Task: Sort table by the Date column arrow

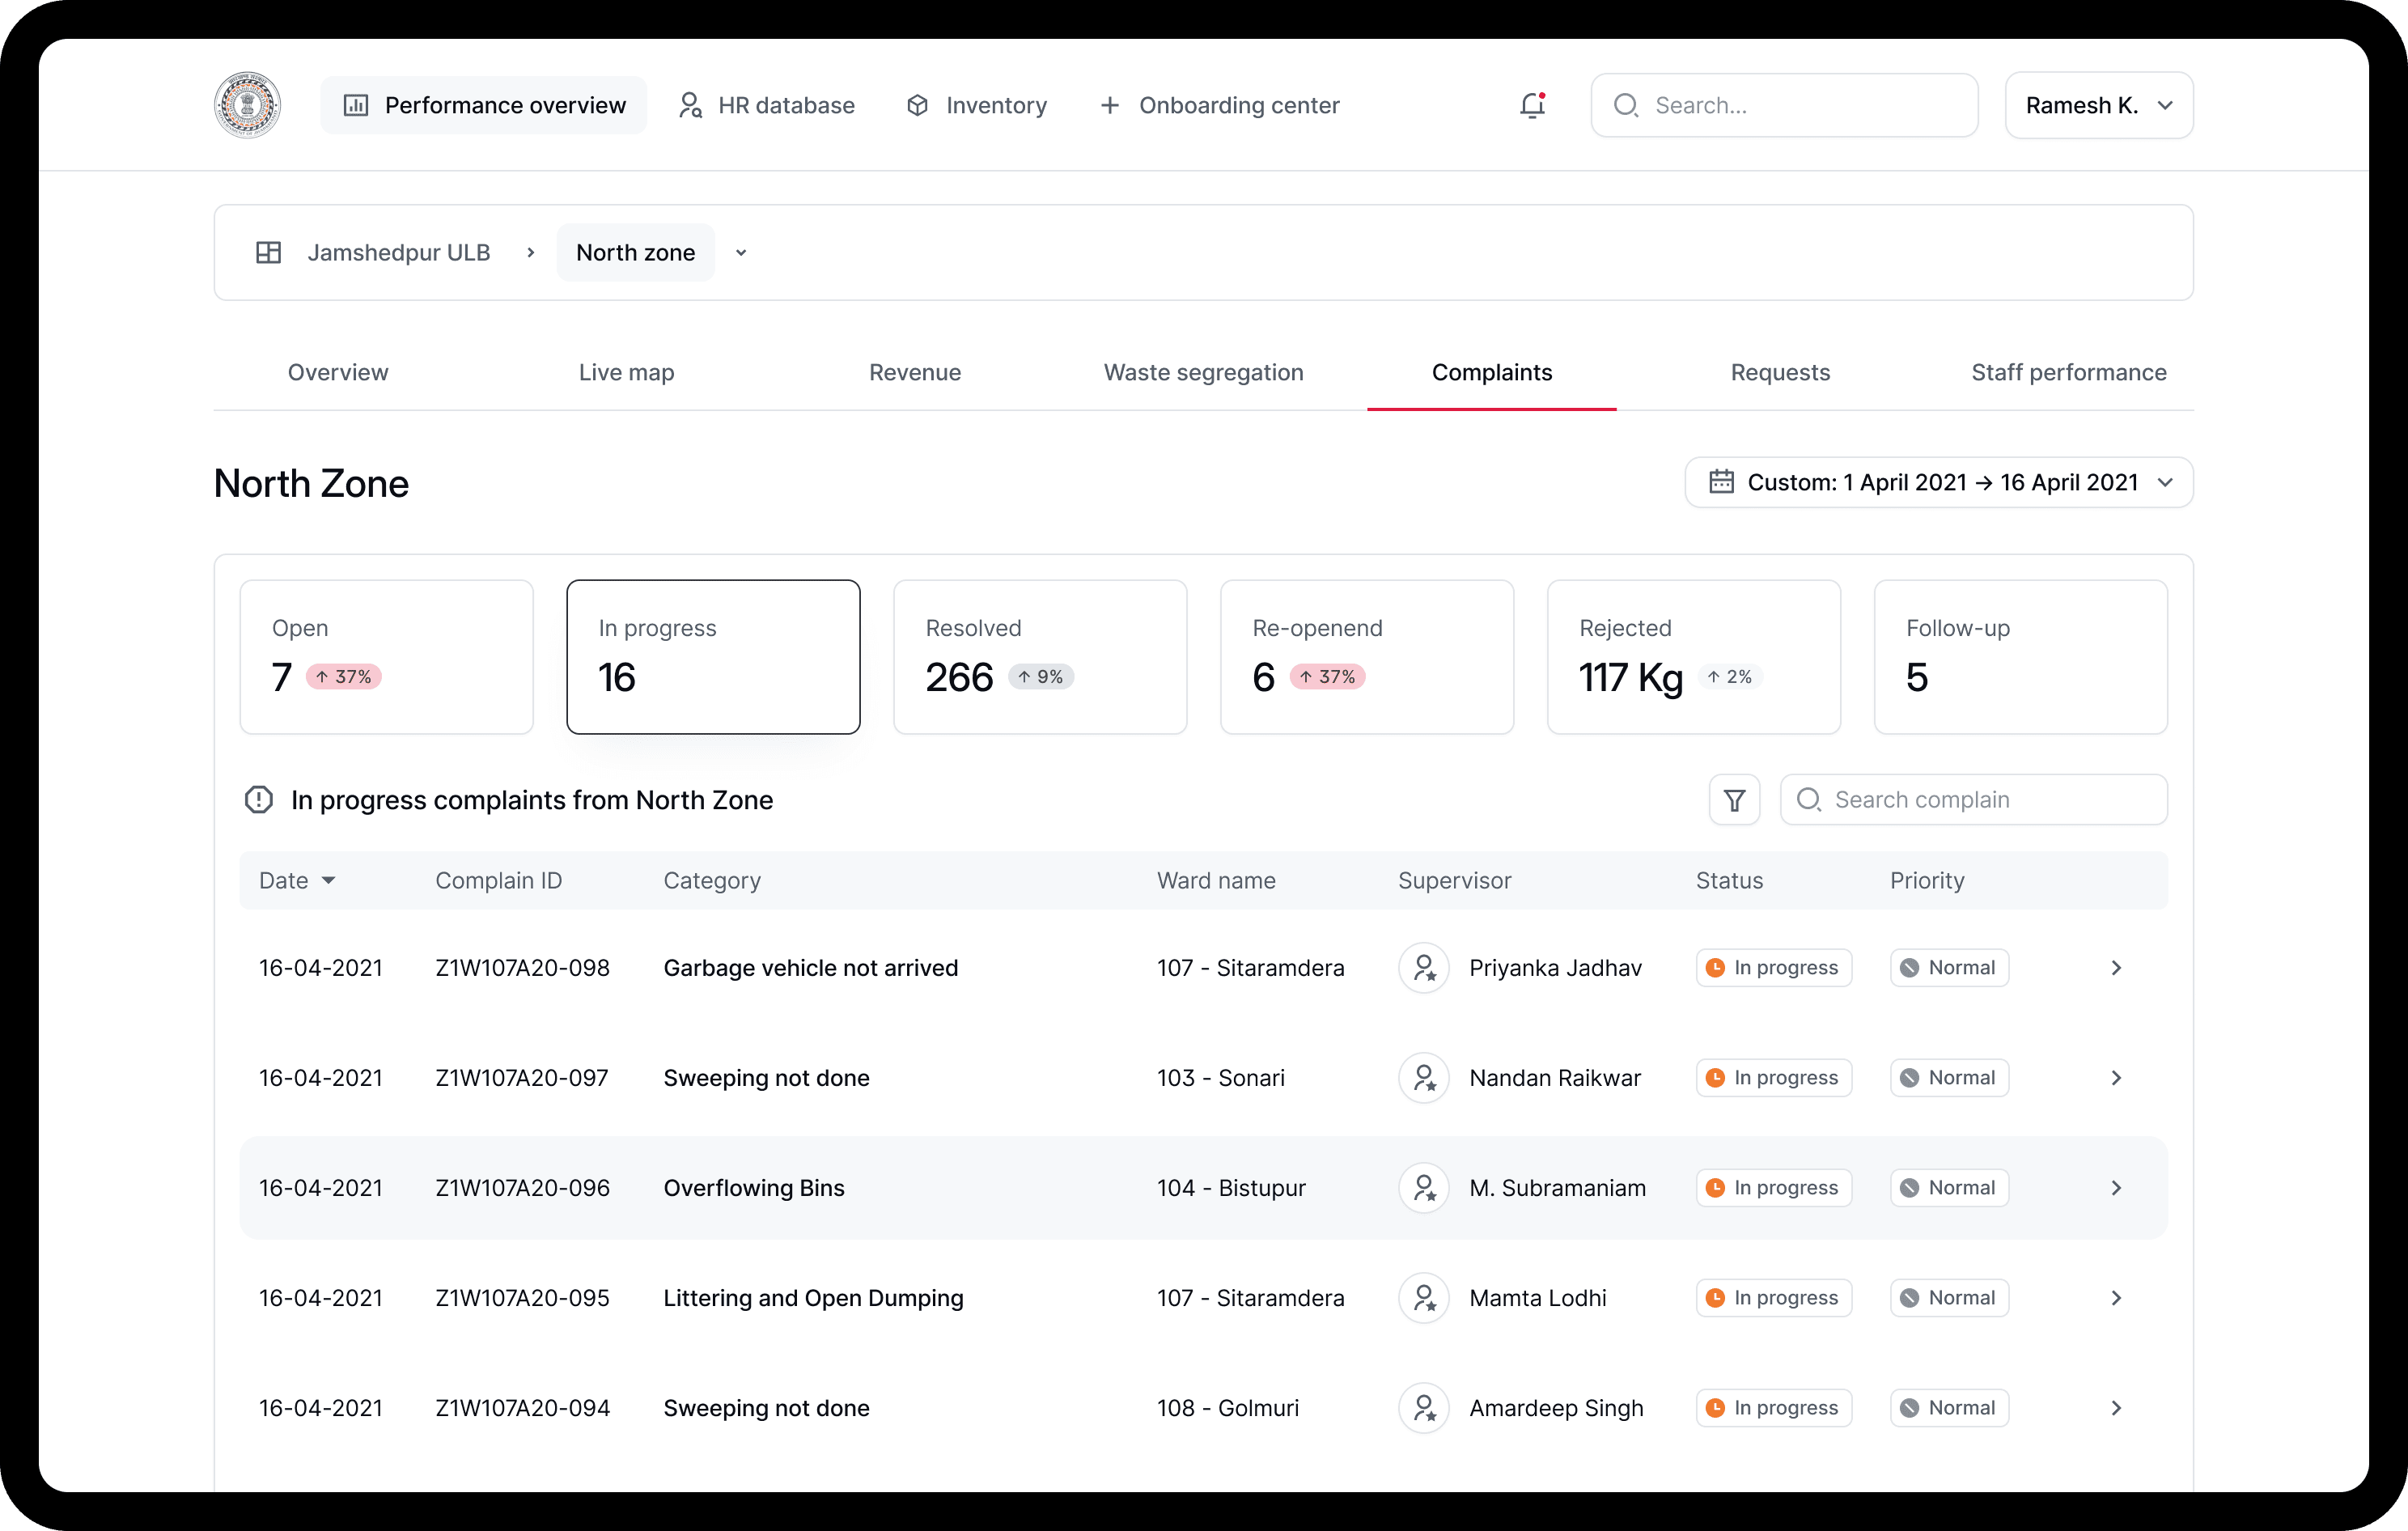Action: (x=328, y=881)
